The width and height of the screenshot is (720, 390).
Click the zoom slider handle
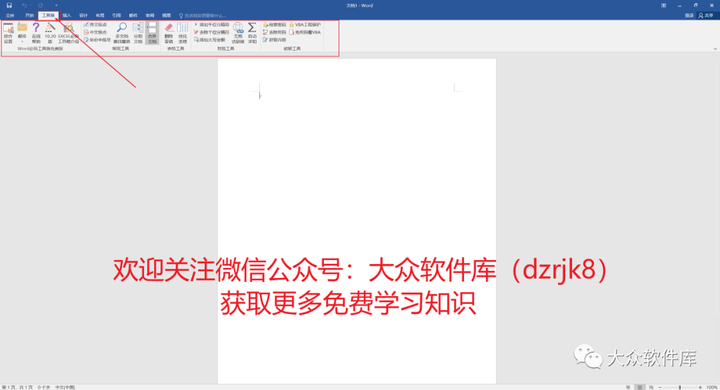pyautogui.click(x=680, y=387)
